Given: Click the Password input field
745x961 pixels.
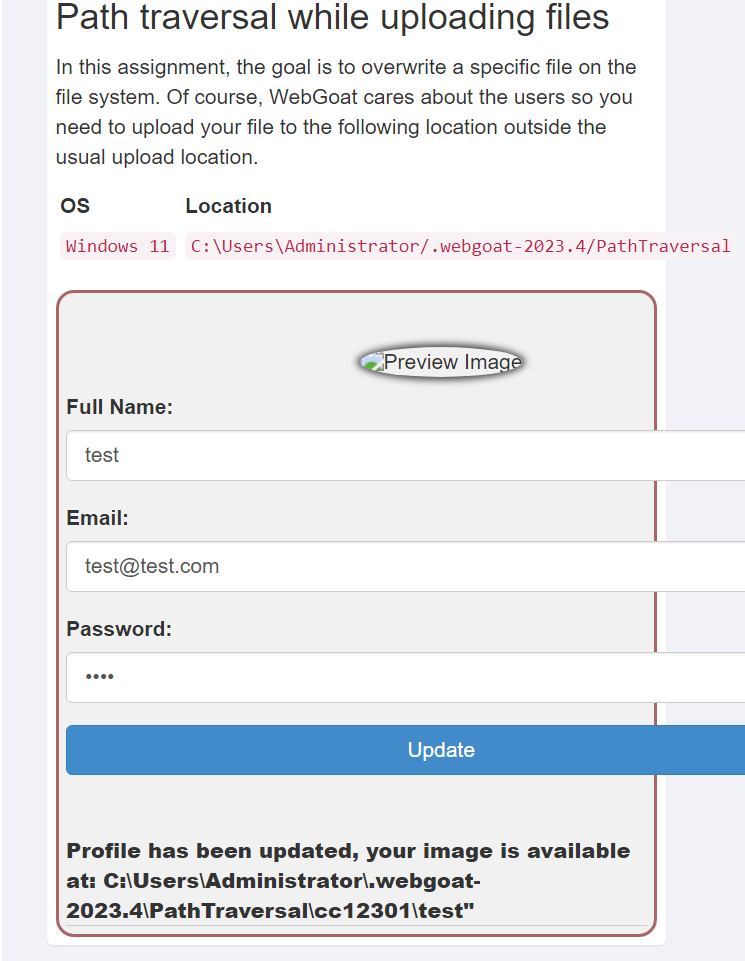Looking at the screenshot, I should (406, 677).
